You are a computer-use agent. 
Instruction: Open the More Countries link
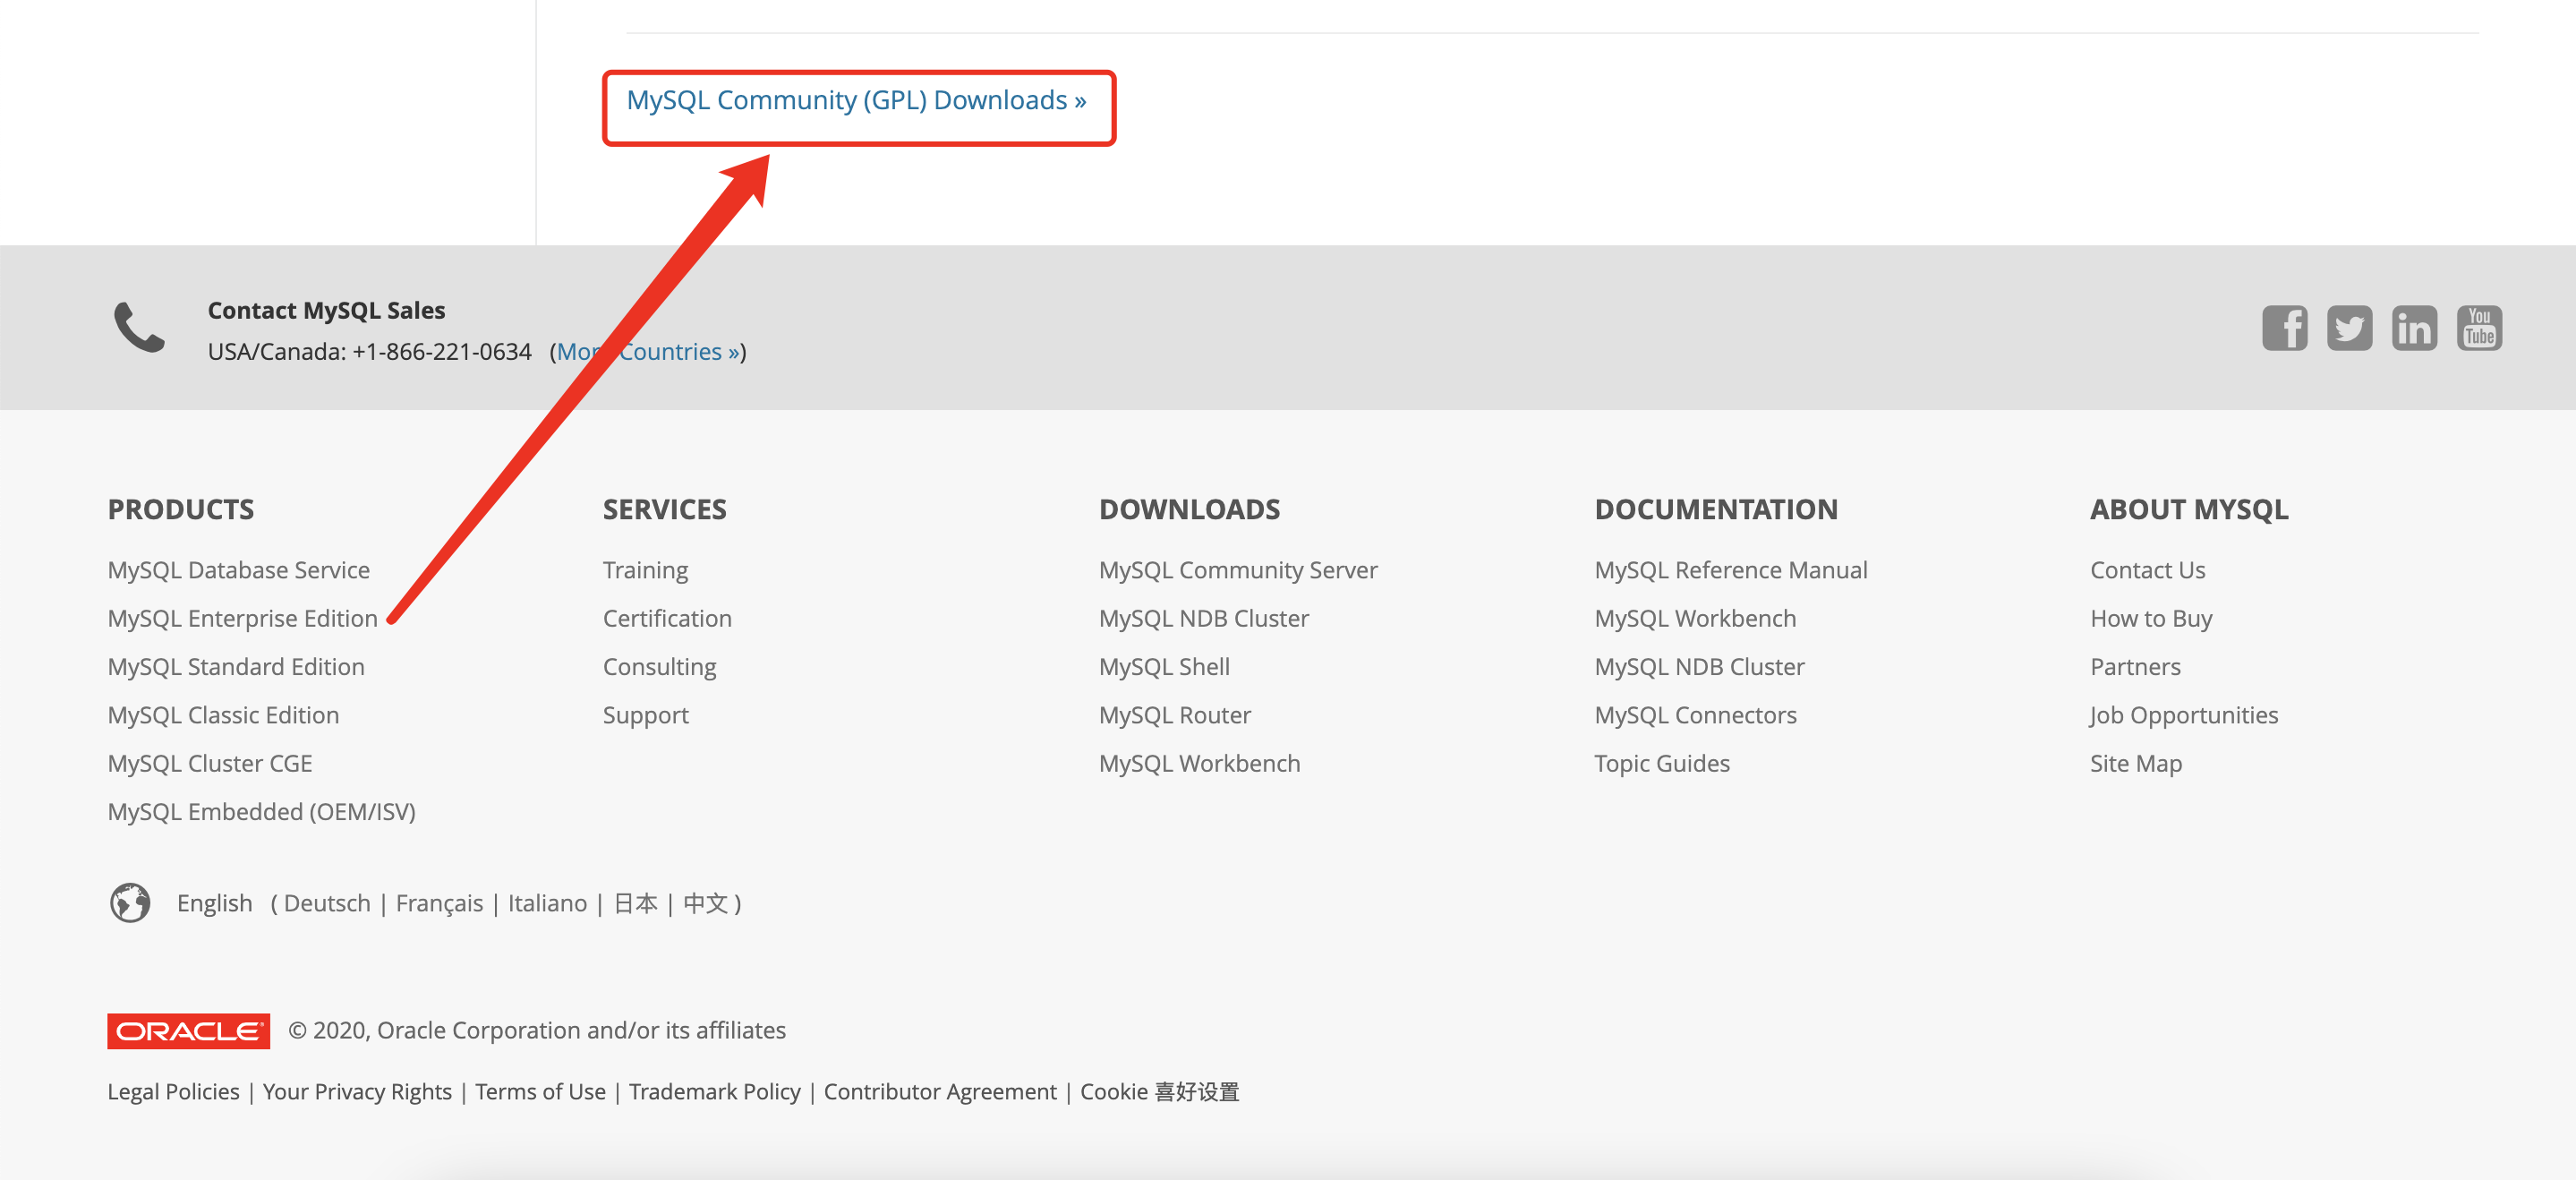pyautogui.click(x=648, y=352)
